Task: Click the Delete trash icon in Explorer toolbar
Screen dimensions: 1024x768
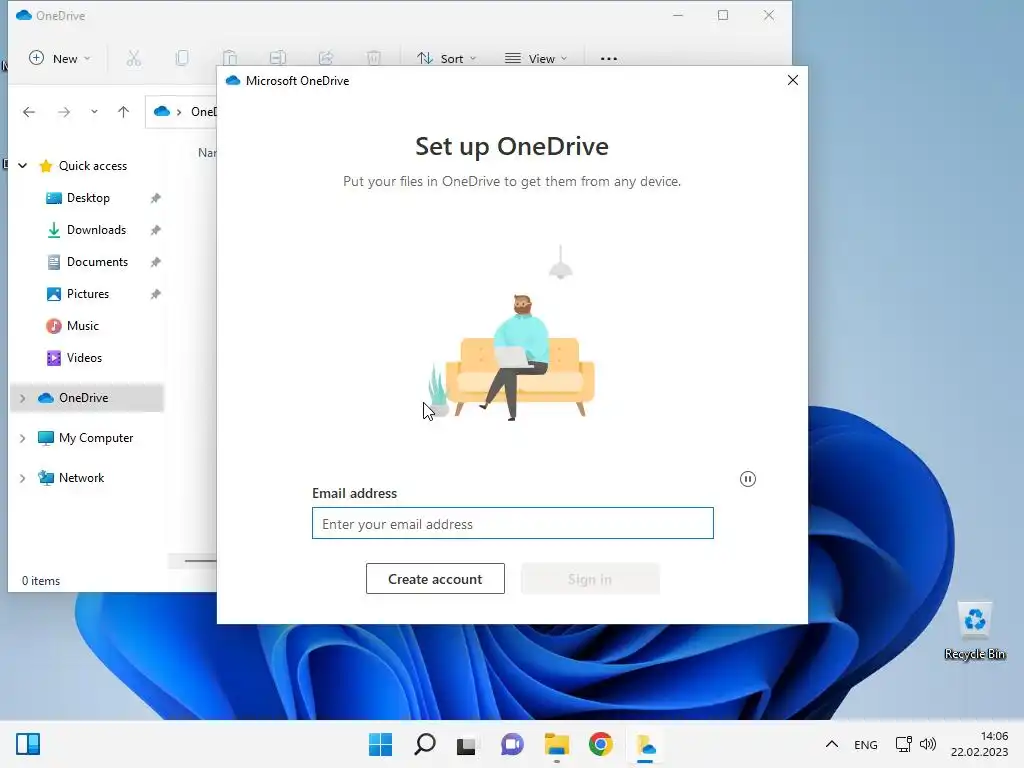Action: (x=374, y=58)
